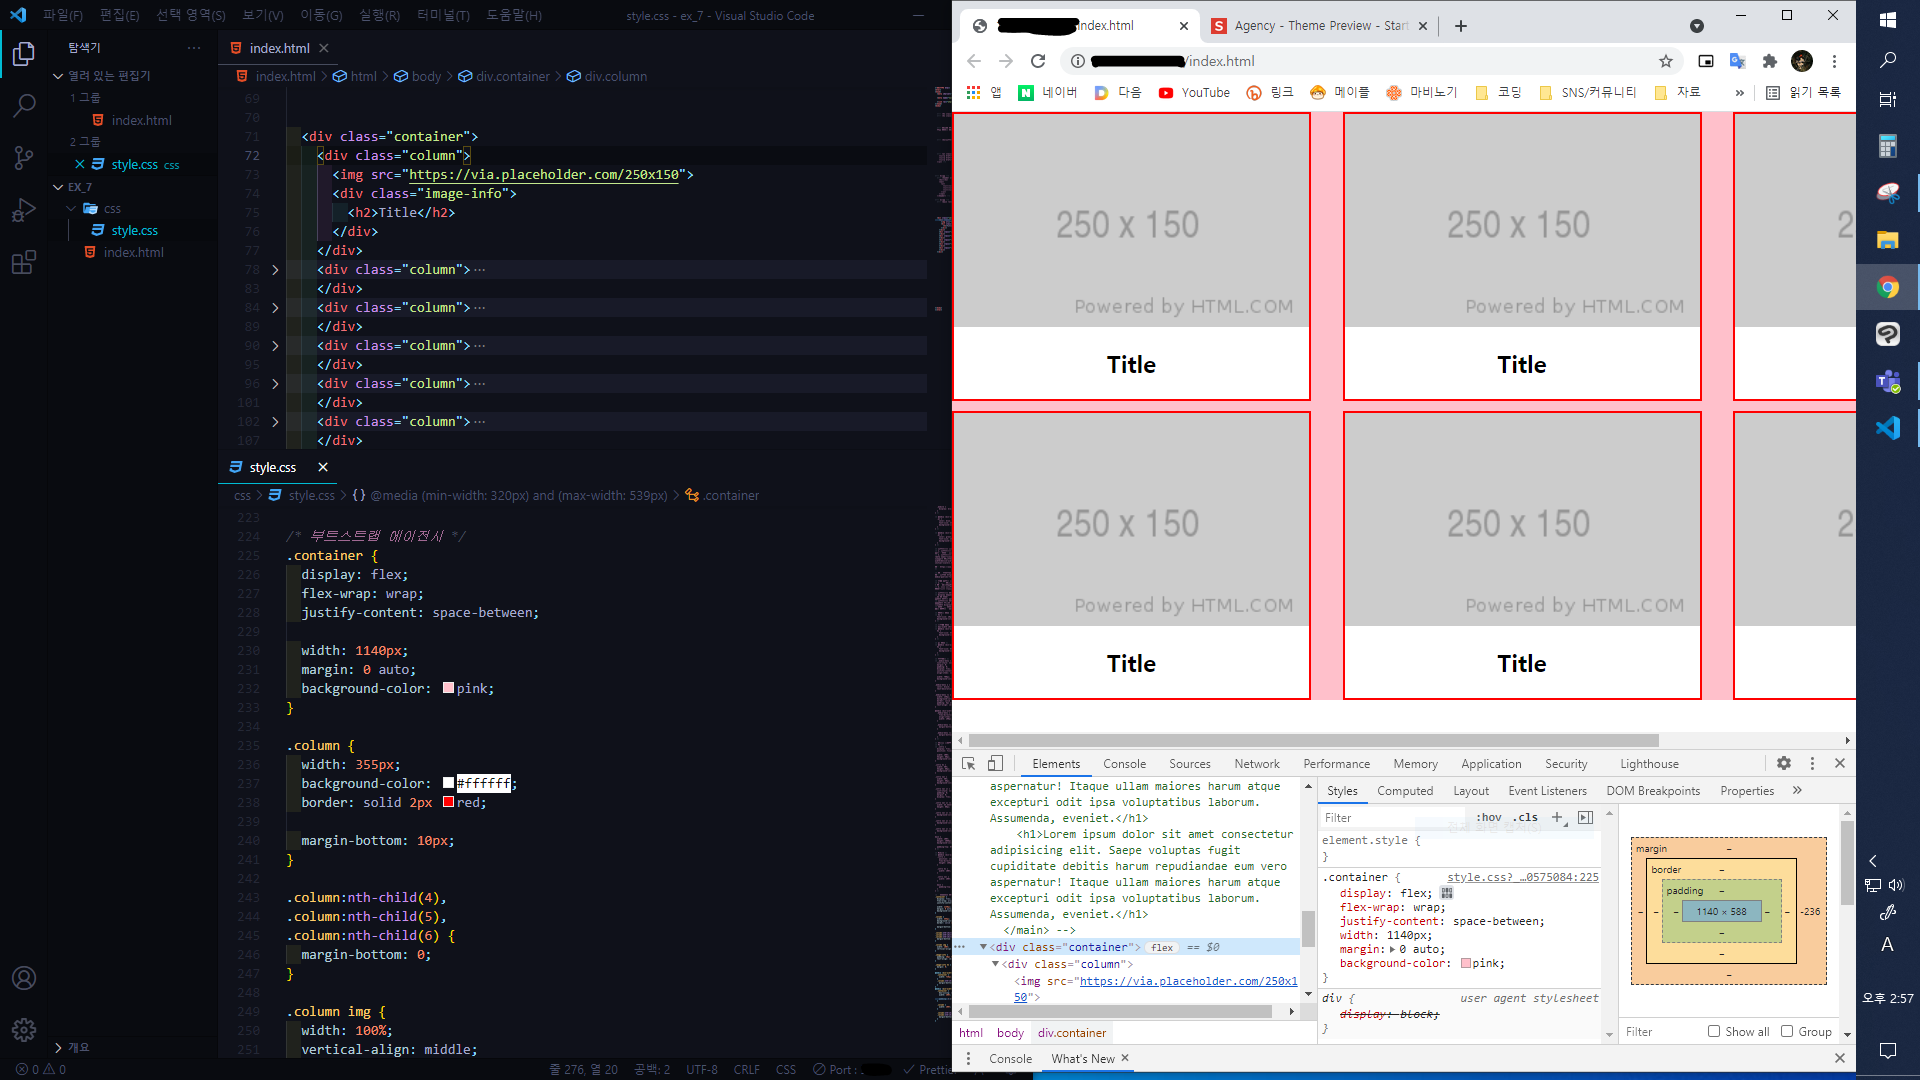Enable the Show all checkbox
1920x1080 pixels.
(x=1714, y=1031)
